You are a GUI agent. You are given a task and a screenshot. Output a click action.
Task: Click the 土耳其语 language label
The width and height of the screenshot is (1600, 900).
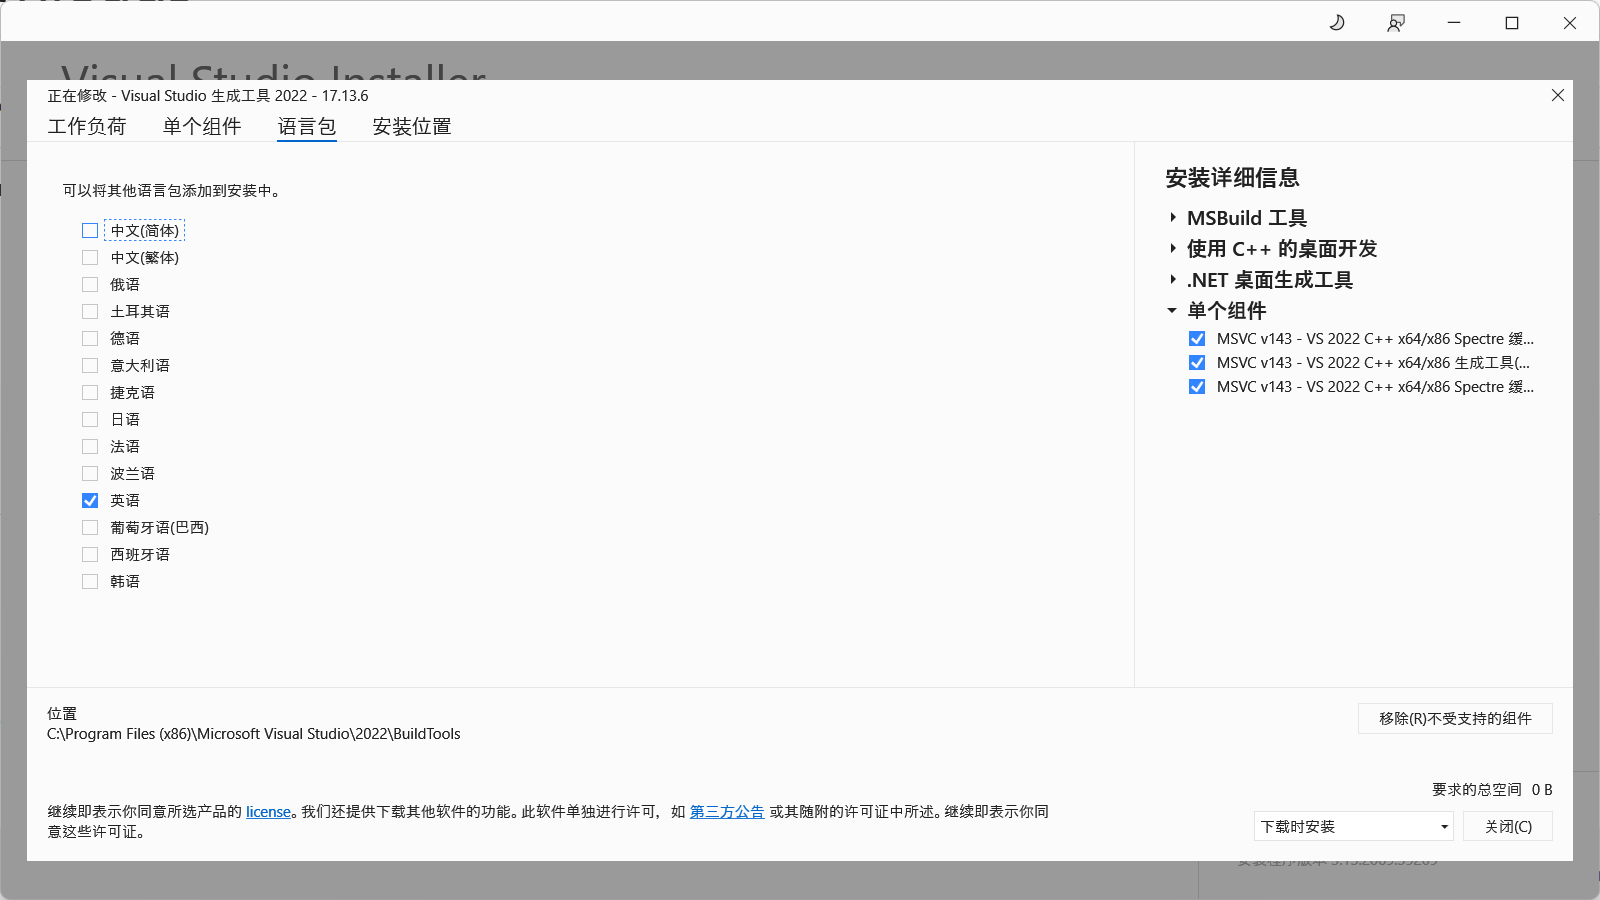140,312
